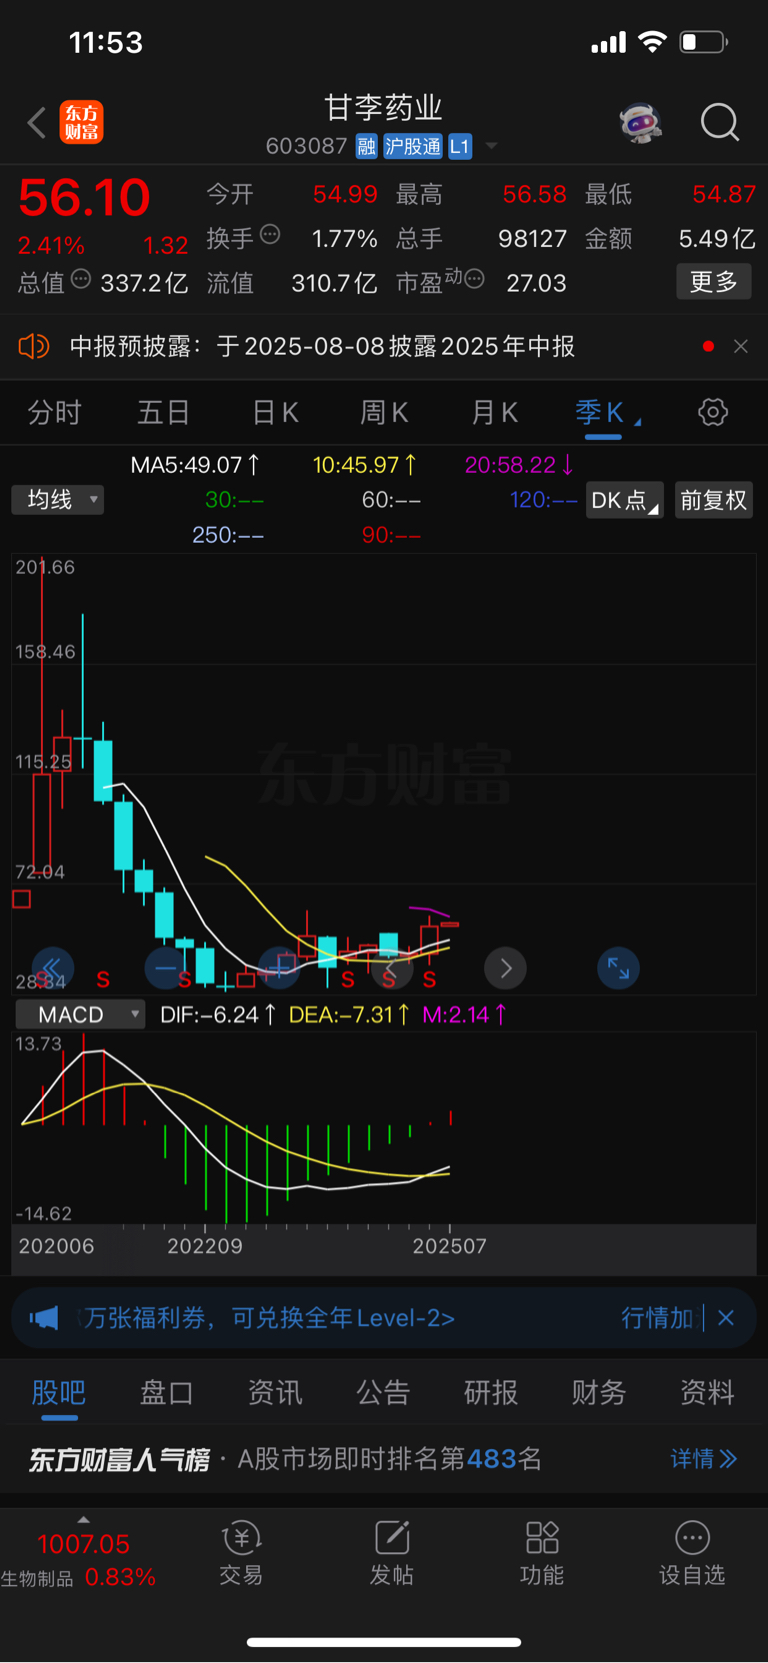This screenshot has width=768, height=1663.
Task: Jump chart back with double-left arrow
Action: (53, 967)
